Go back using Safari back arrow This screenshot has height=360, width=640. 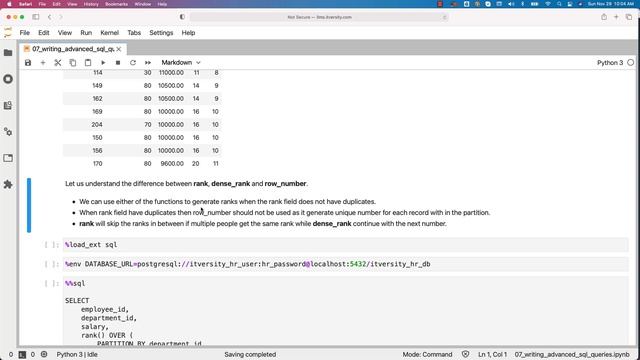click(49, 17)
